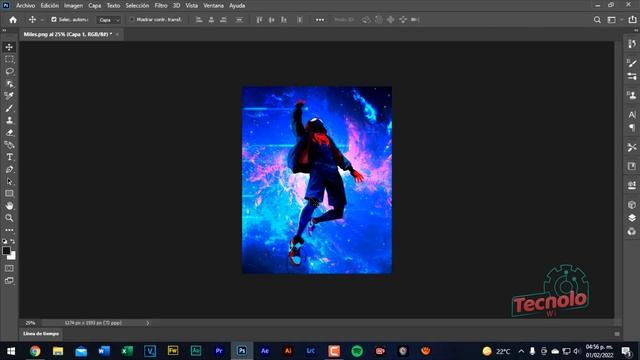Select the Paint Bucket gradient tool
This screenshot has height=360, width=640.
coord(9,145)
